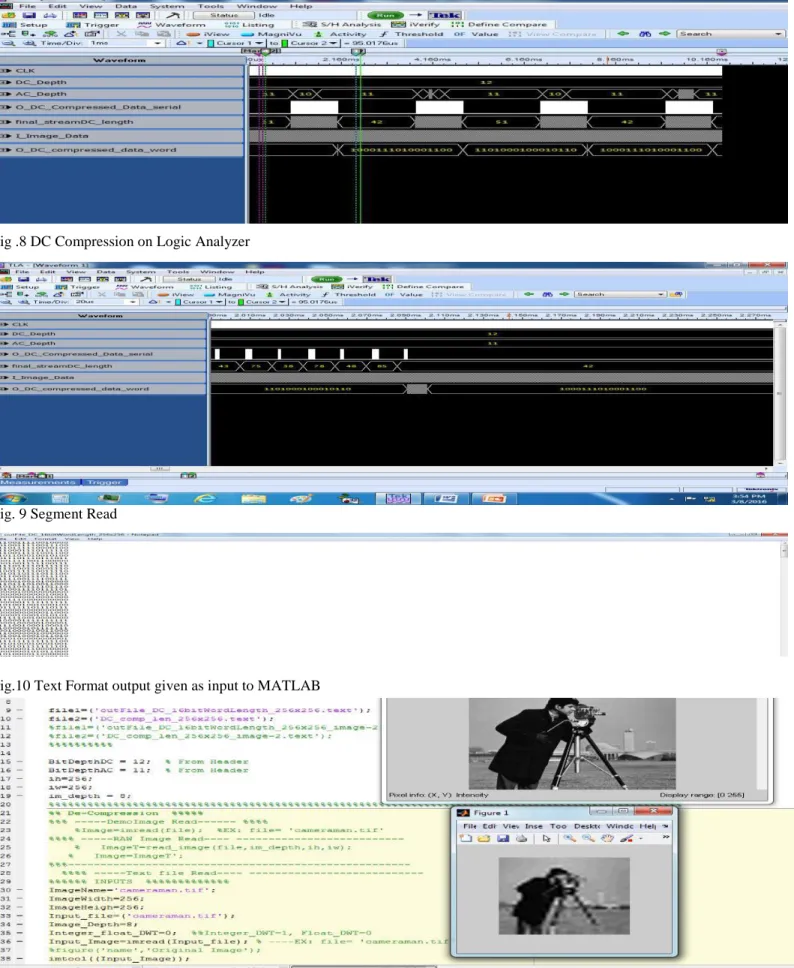The height and width of the screenshot is (968, 794).
Task: Click the Notepad window vertical scrollbar
Action: (784, 599)
